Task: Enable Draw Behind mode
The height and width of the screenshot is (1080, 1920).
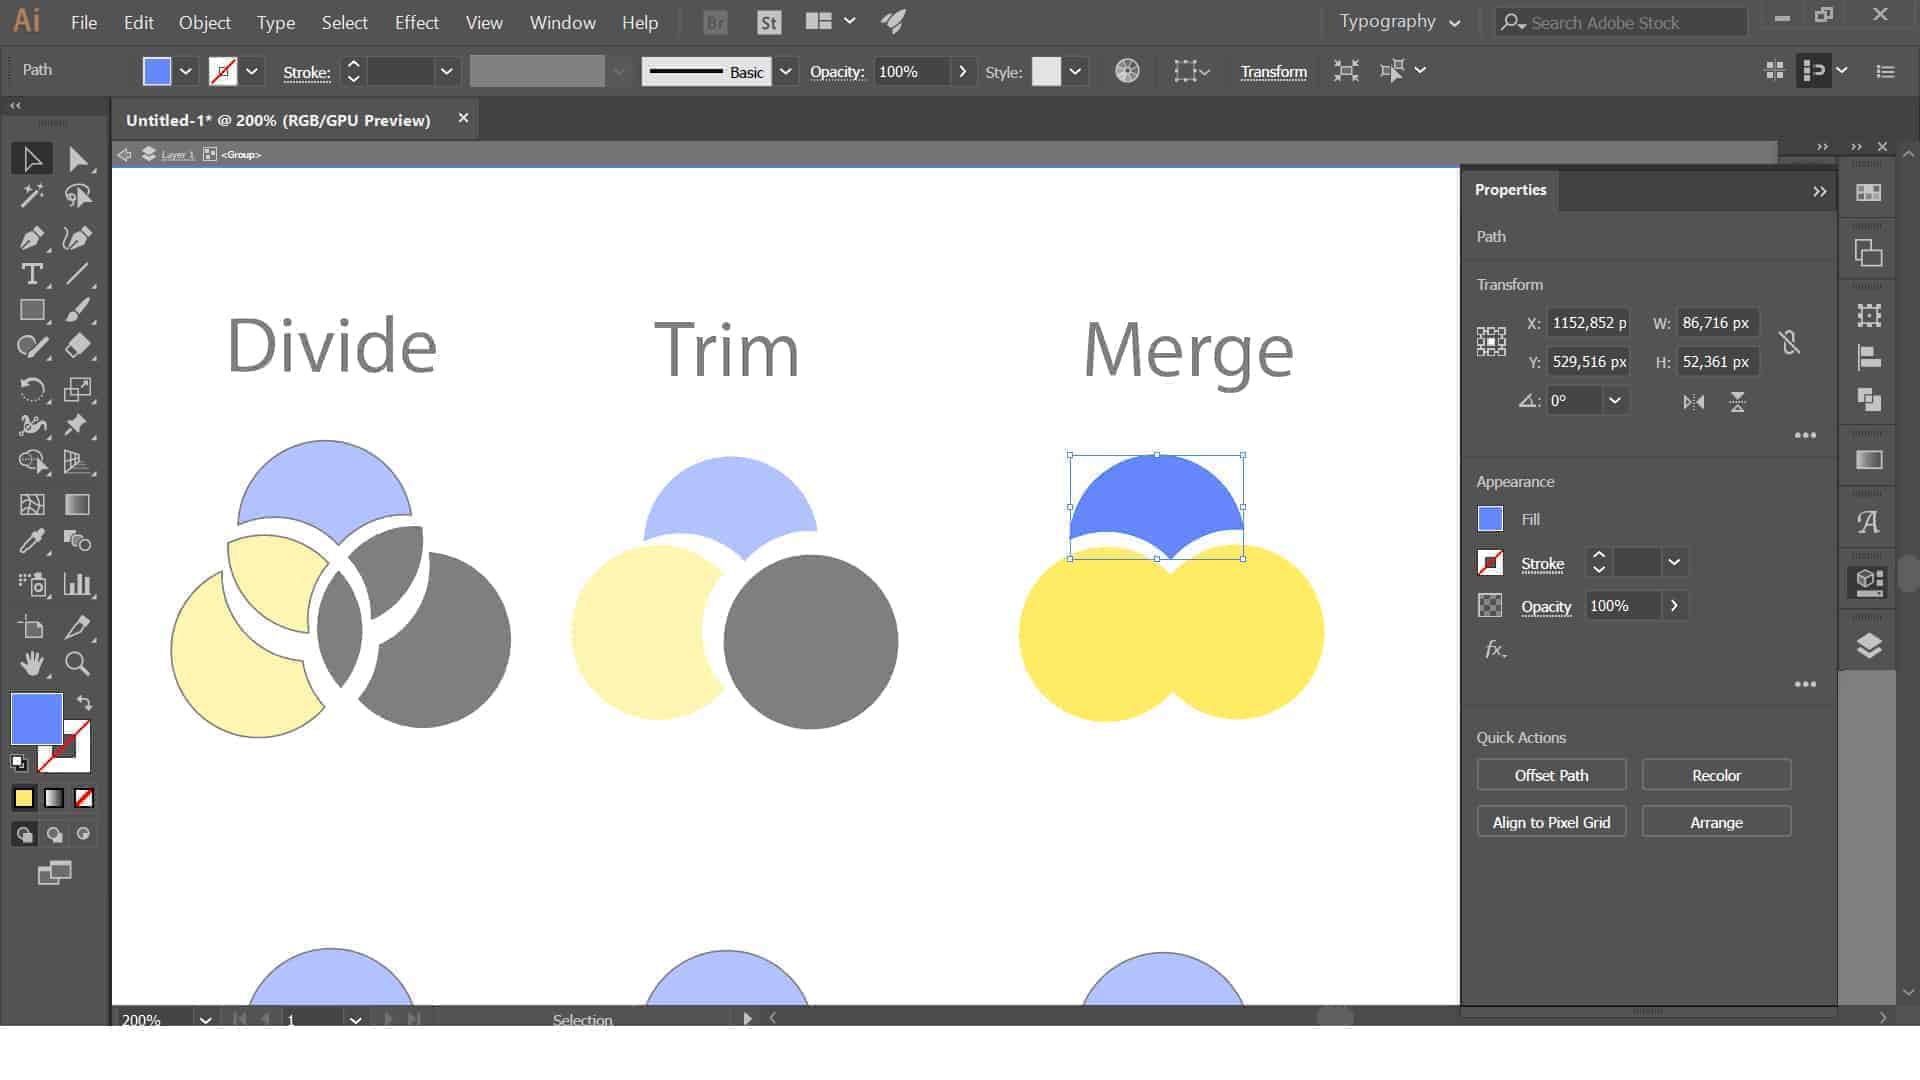Action: pos(54,834)
